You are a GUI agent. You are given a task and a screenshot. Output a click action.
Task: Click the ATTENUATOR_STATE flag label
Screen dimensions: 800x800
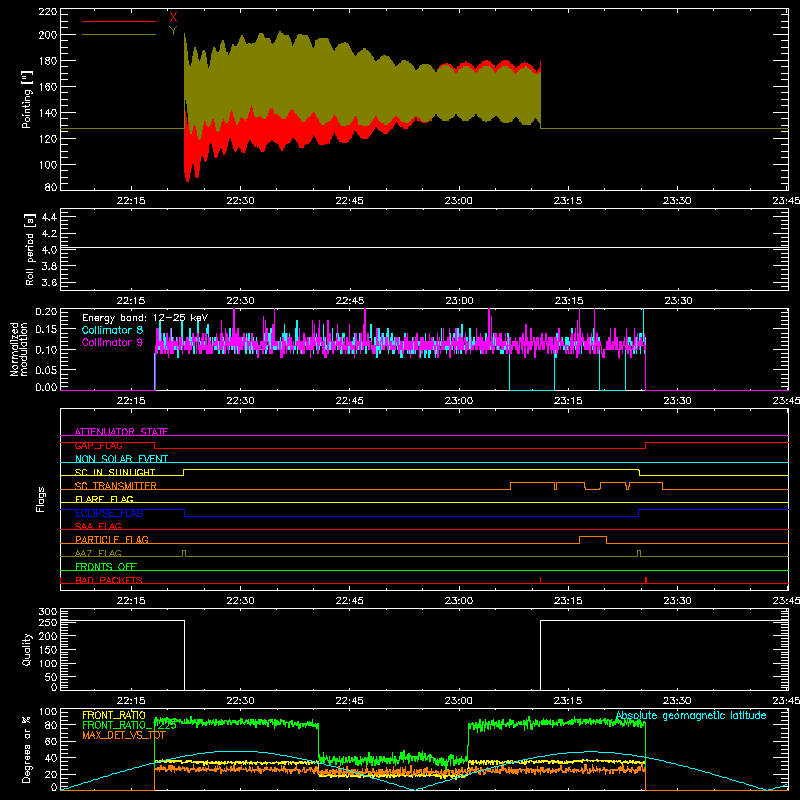(121, 432)
